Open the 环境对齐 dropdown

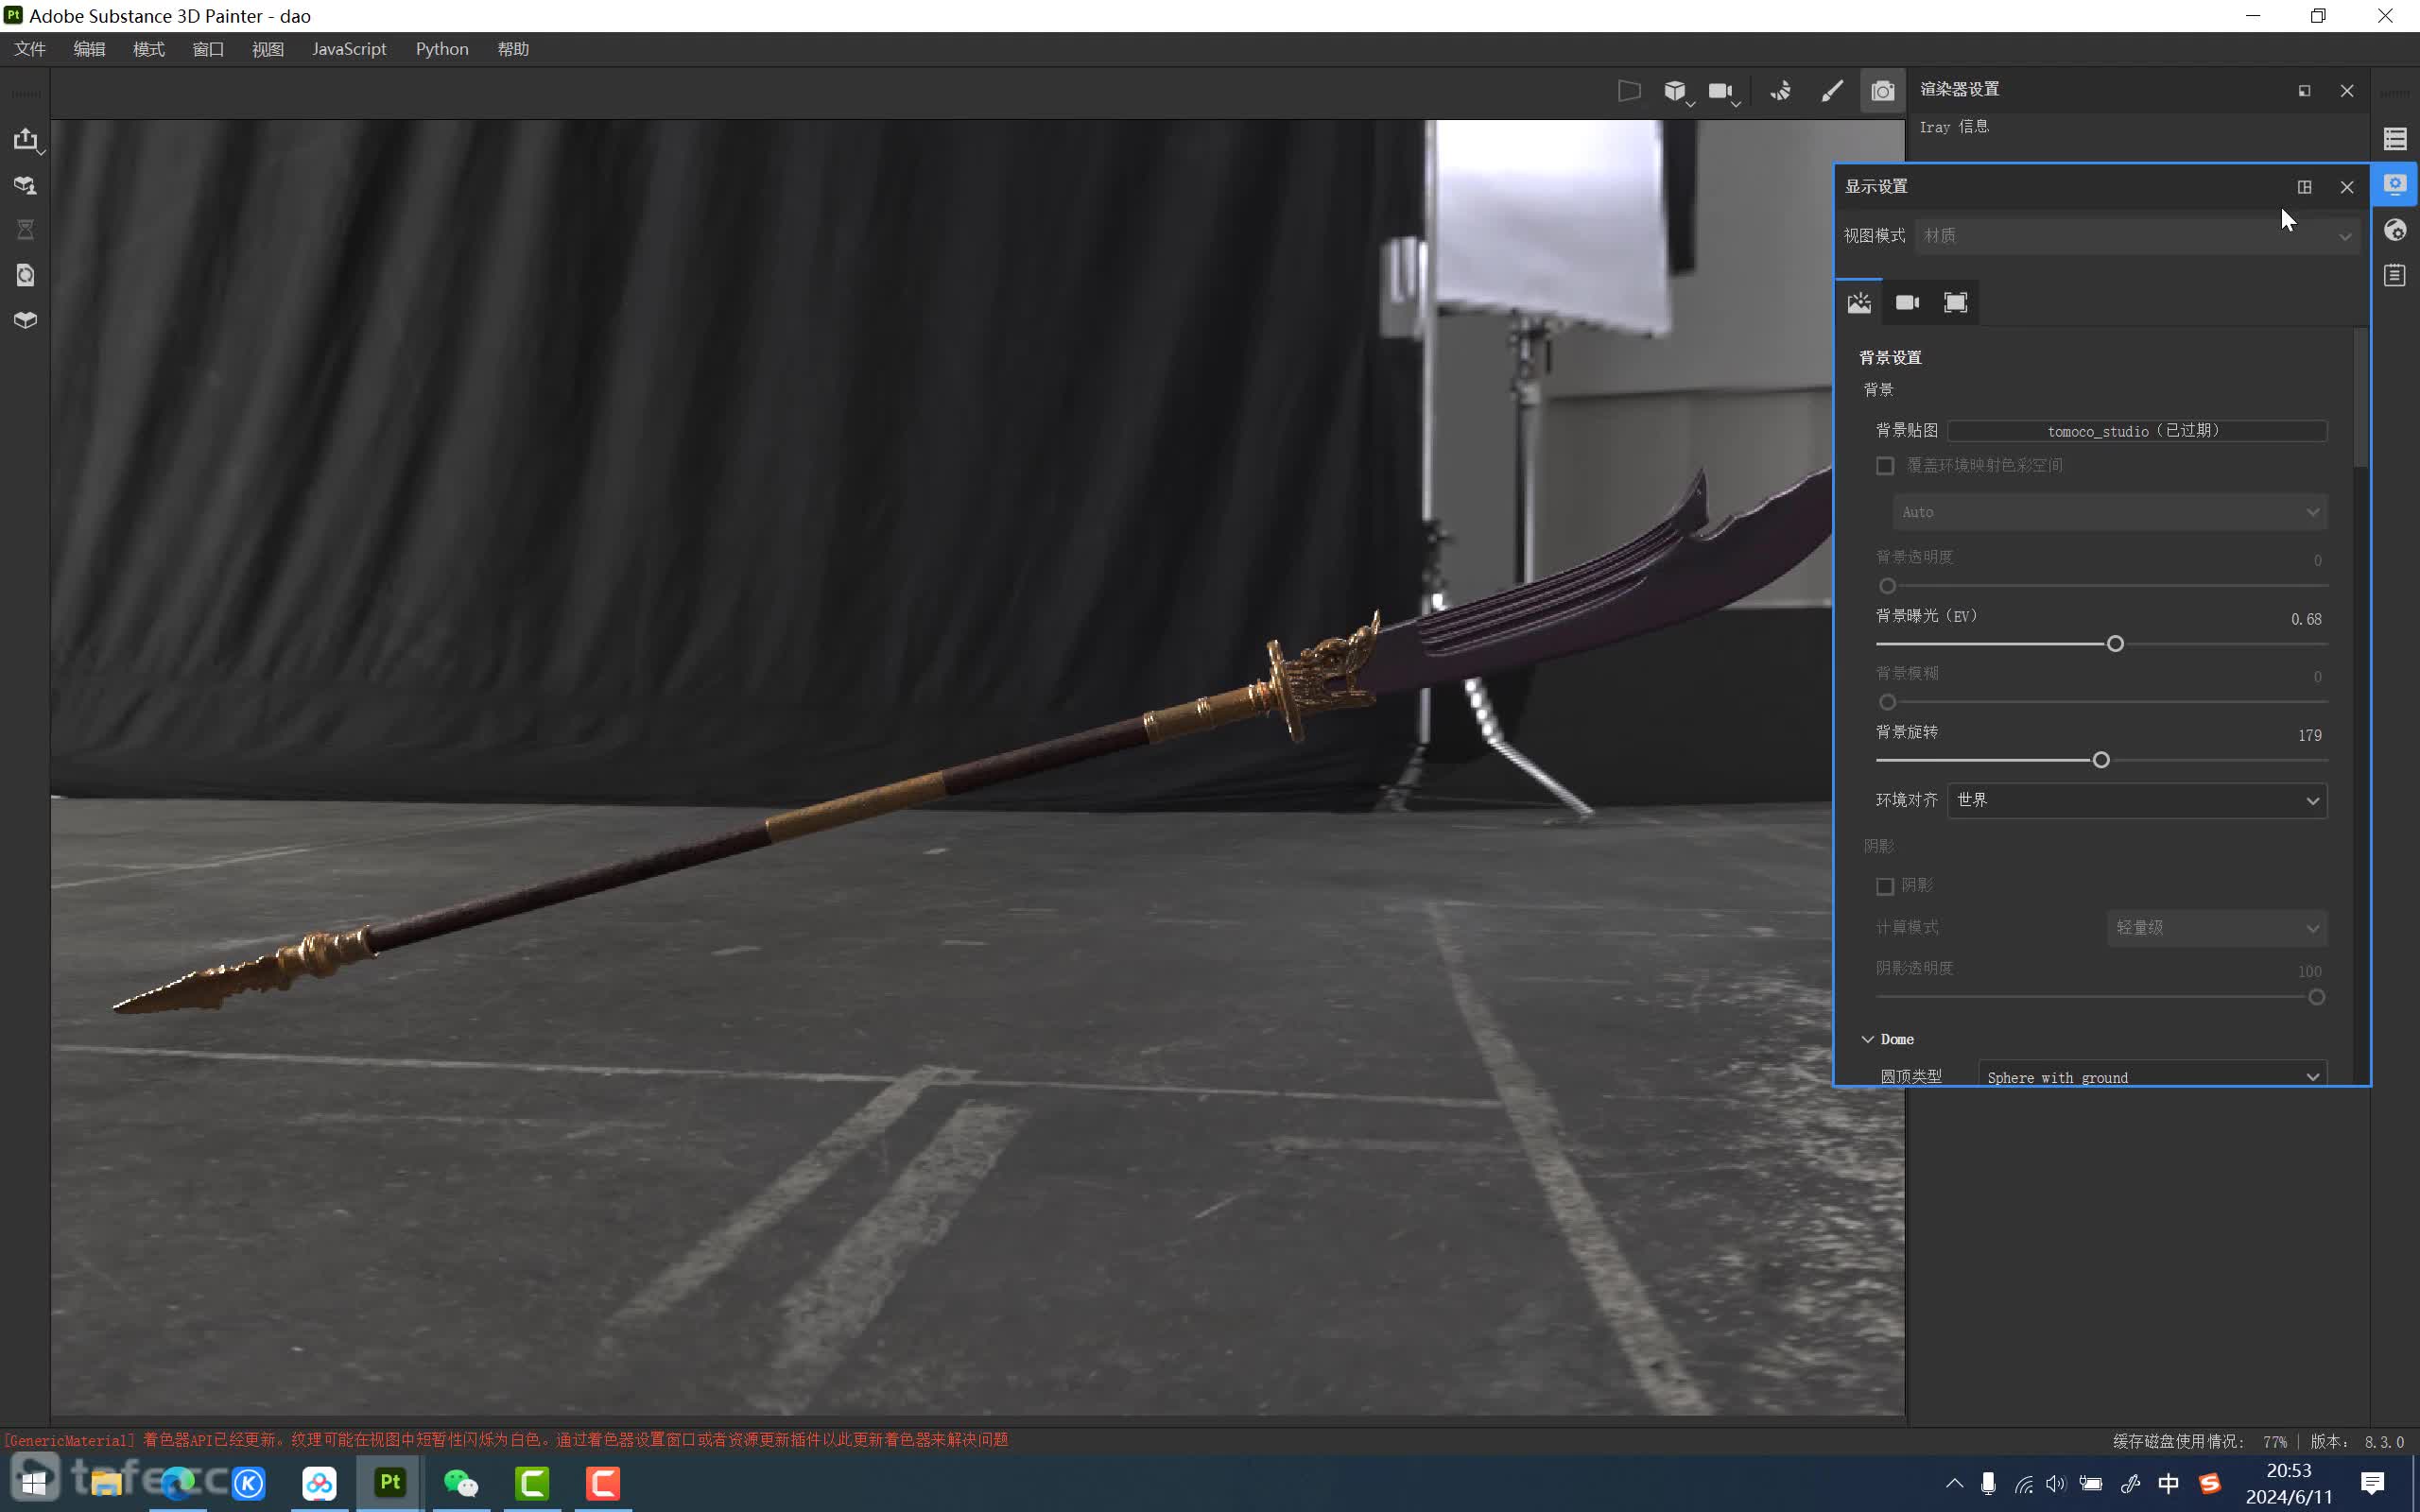pyautogui.click(x=2137, y=800)
